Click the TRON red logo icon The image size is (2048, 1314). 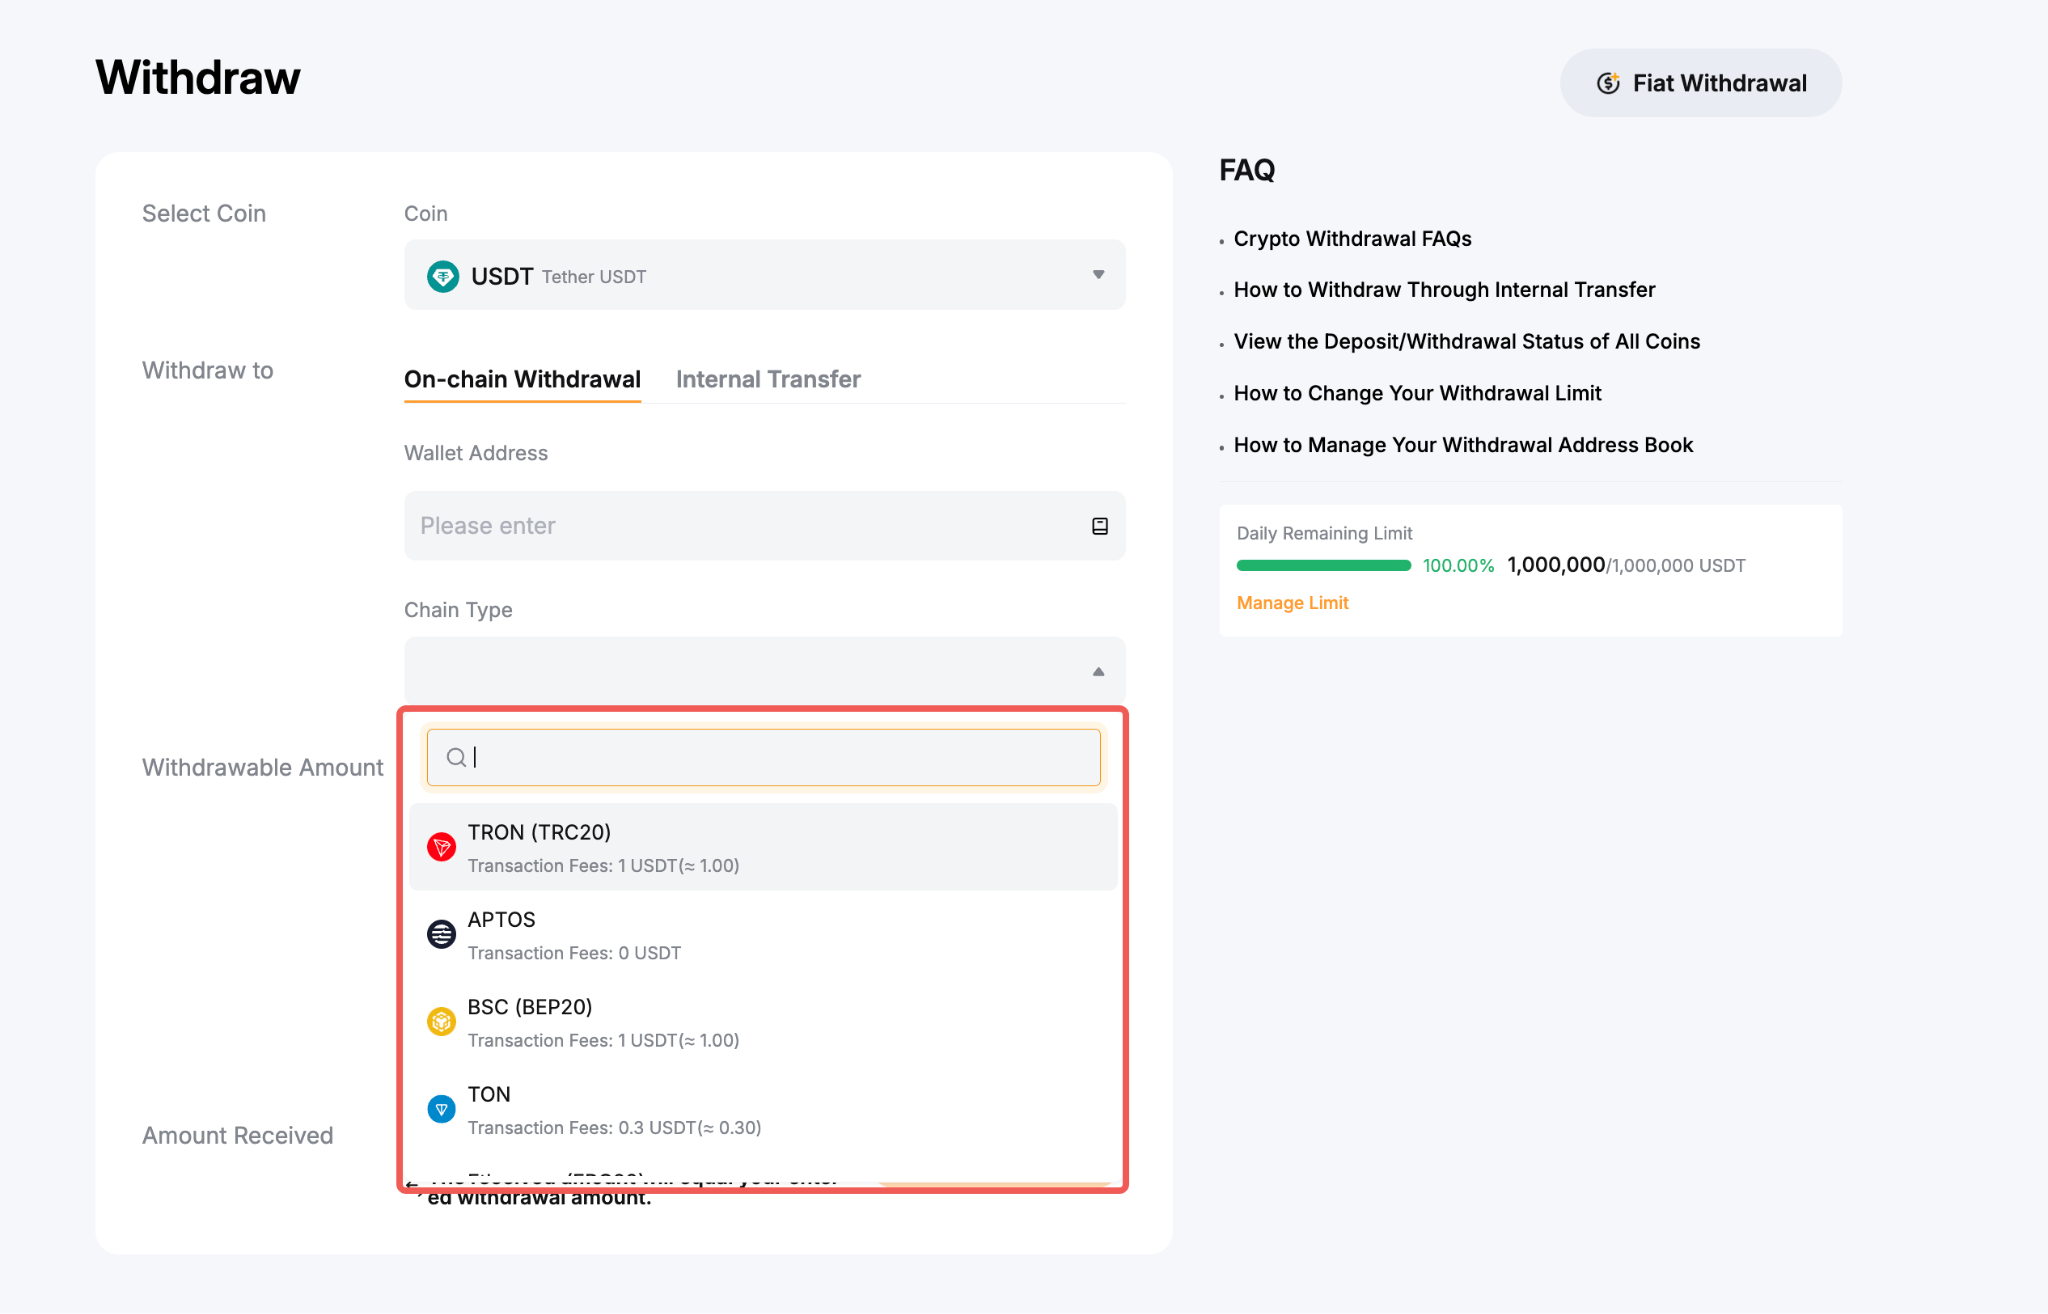pos(441,847)
